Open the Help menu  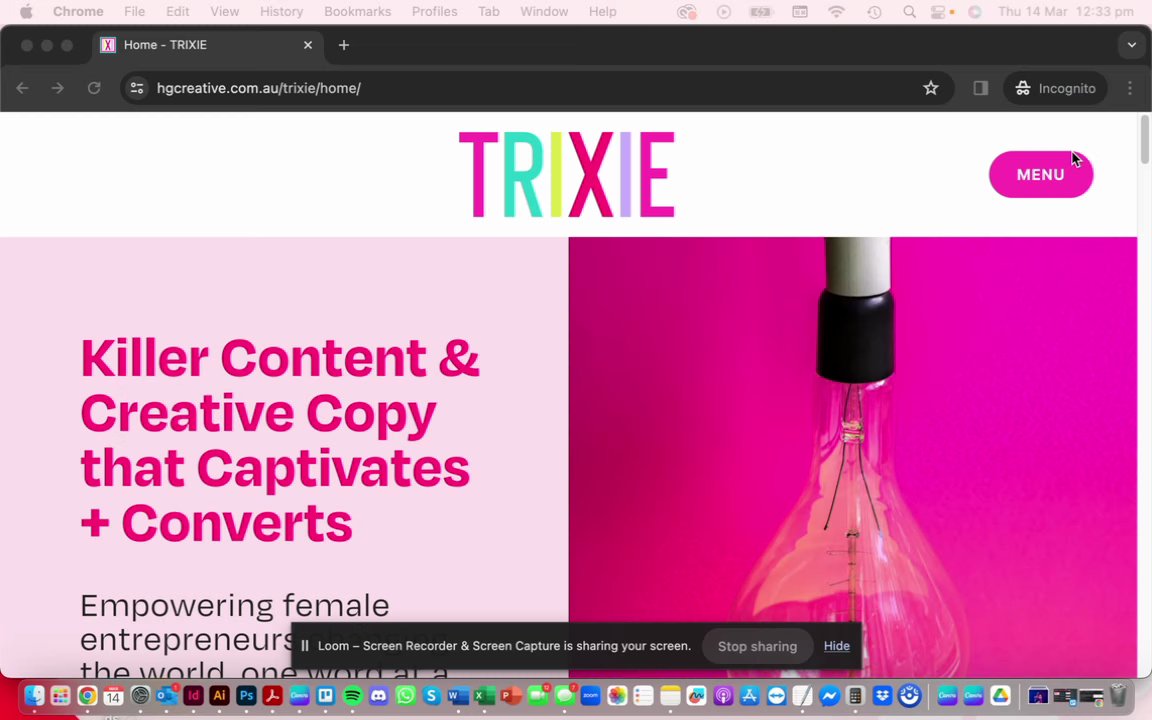pos(602,12)
